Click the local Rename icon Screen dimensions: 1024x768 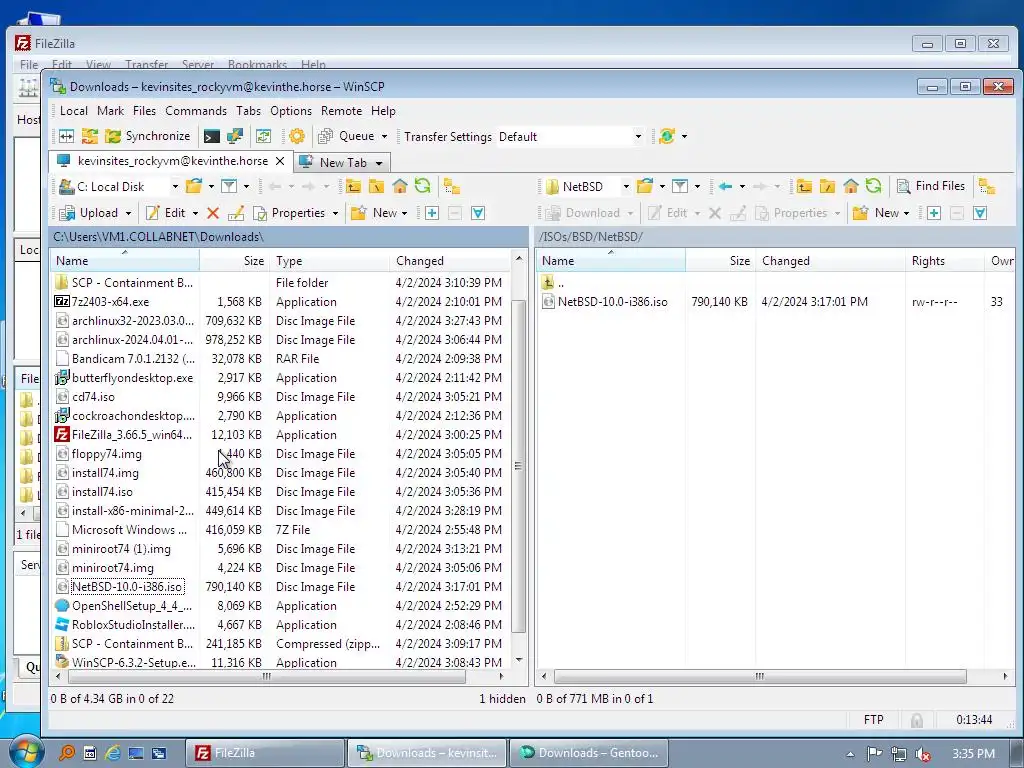click(236, 213)
